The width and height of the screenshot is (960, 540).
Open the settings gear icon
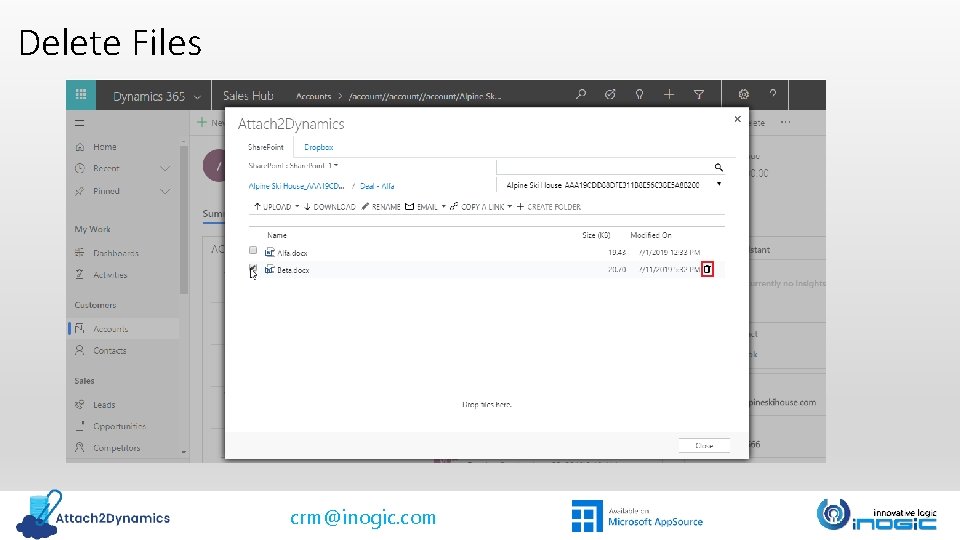(x=743, y=94)
